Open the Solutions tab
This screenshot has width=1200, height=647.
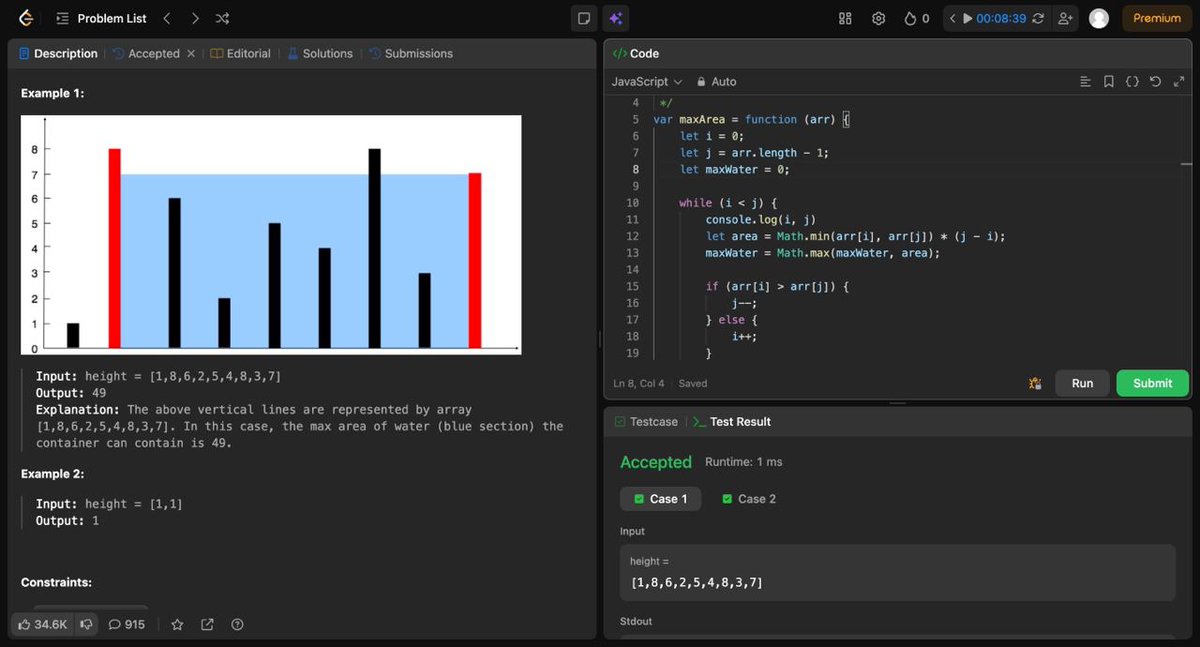point(320,54)
